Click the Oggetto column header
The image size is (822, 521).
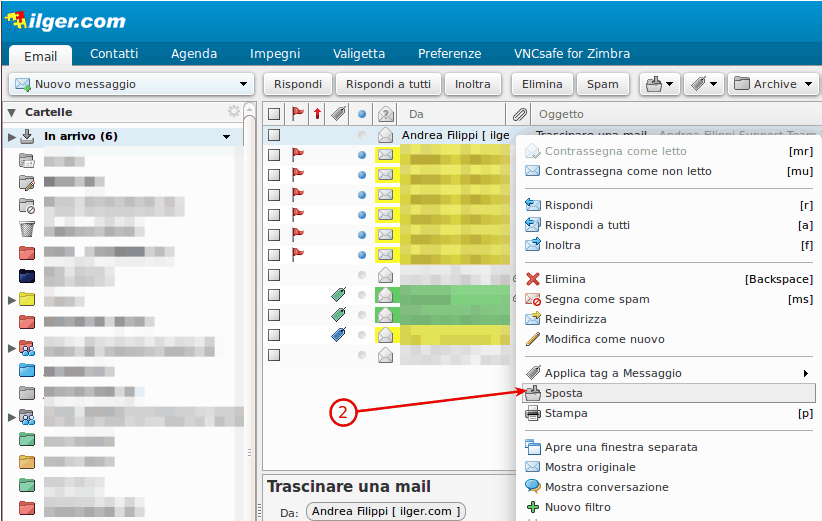561,114
